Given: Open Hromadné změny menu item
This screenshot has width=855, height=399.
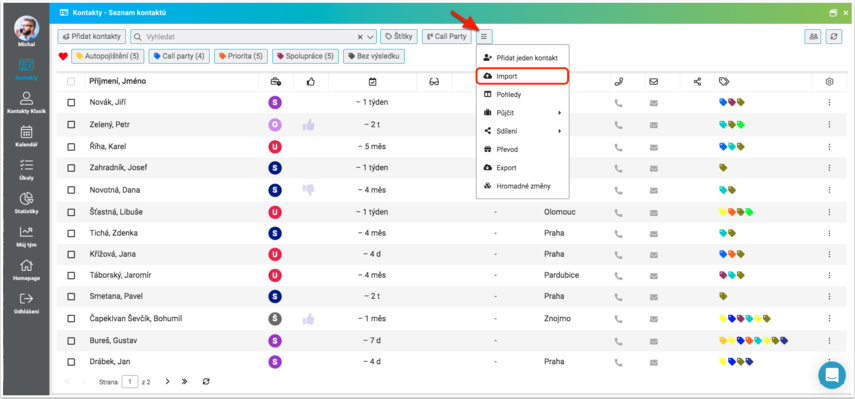Looking at the screenshot, I should 522,186.
